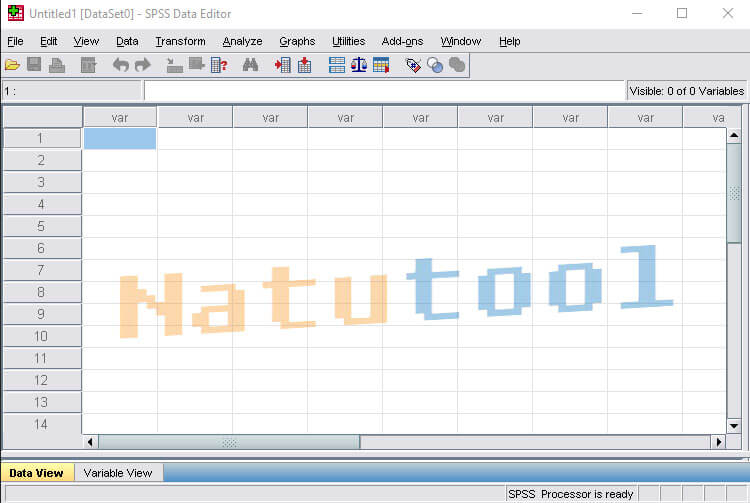Switch to the Variable View tab
This screenshot has height=503, width=750.
[118, 473]
